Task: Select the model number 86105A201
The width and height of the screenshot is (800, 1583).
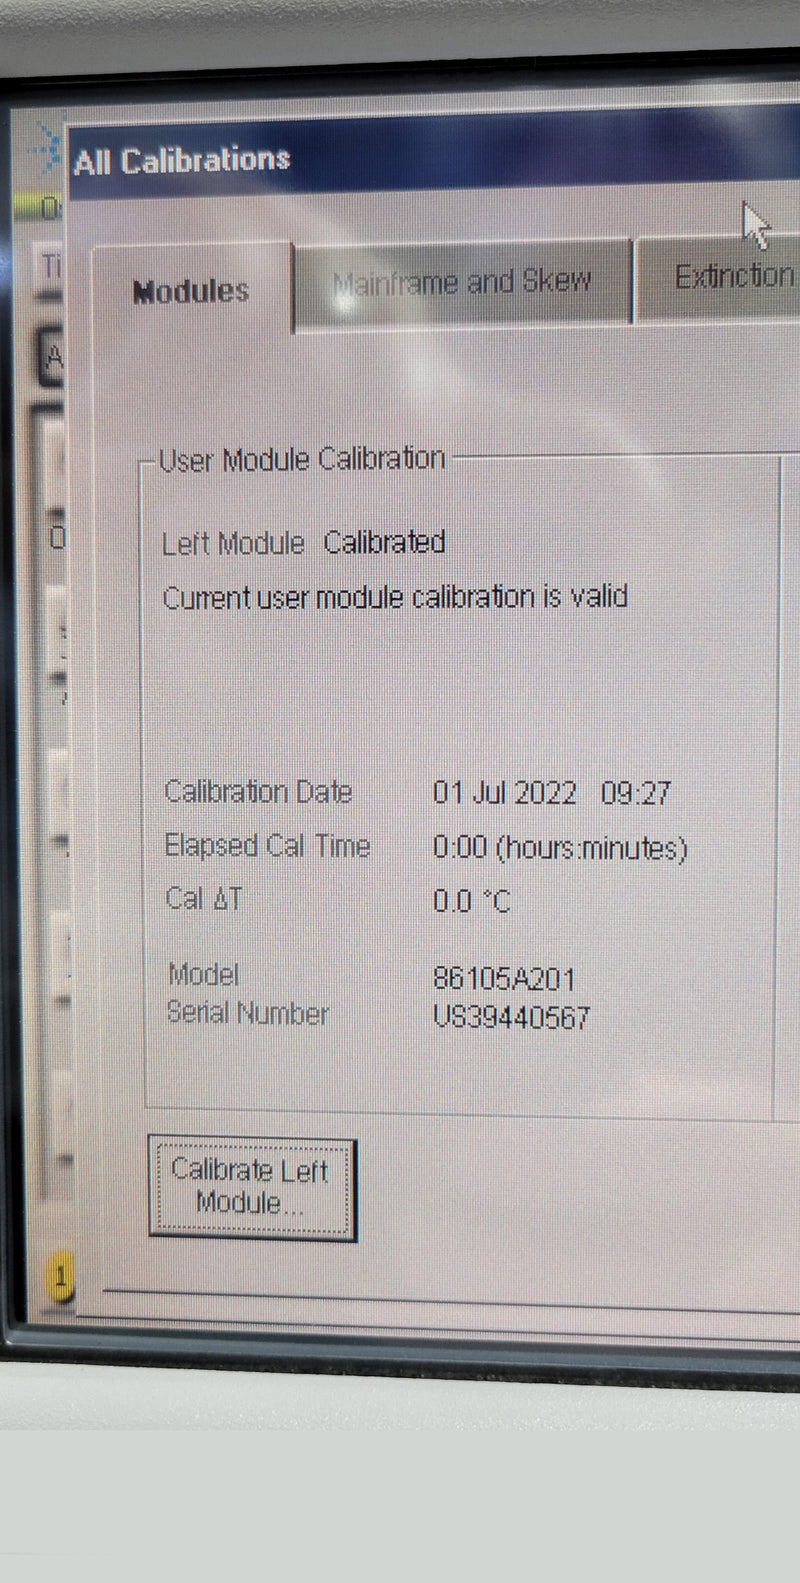Action: pyautogui.click(x=504, y=979)
